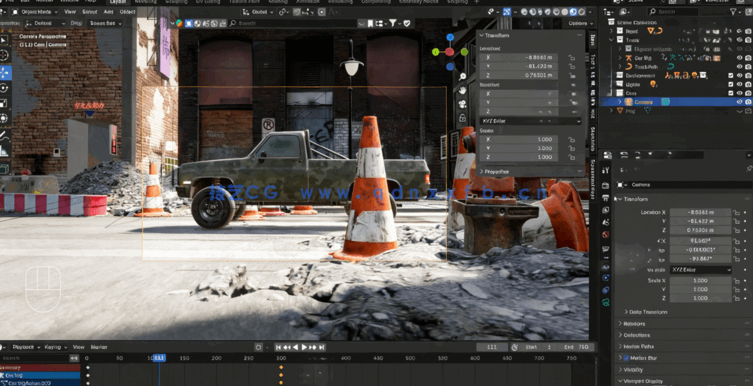
Task: Expand the Motion Paths panel
Action: [x=638, y=347]
